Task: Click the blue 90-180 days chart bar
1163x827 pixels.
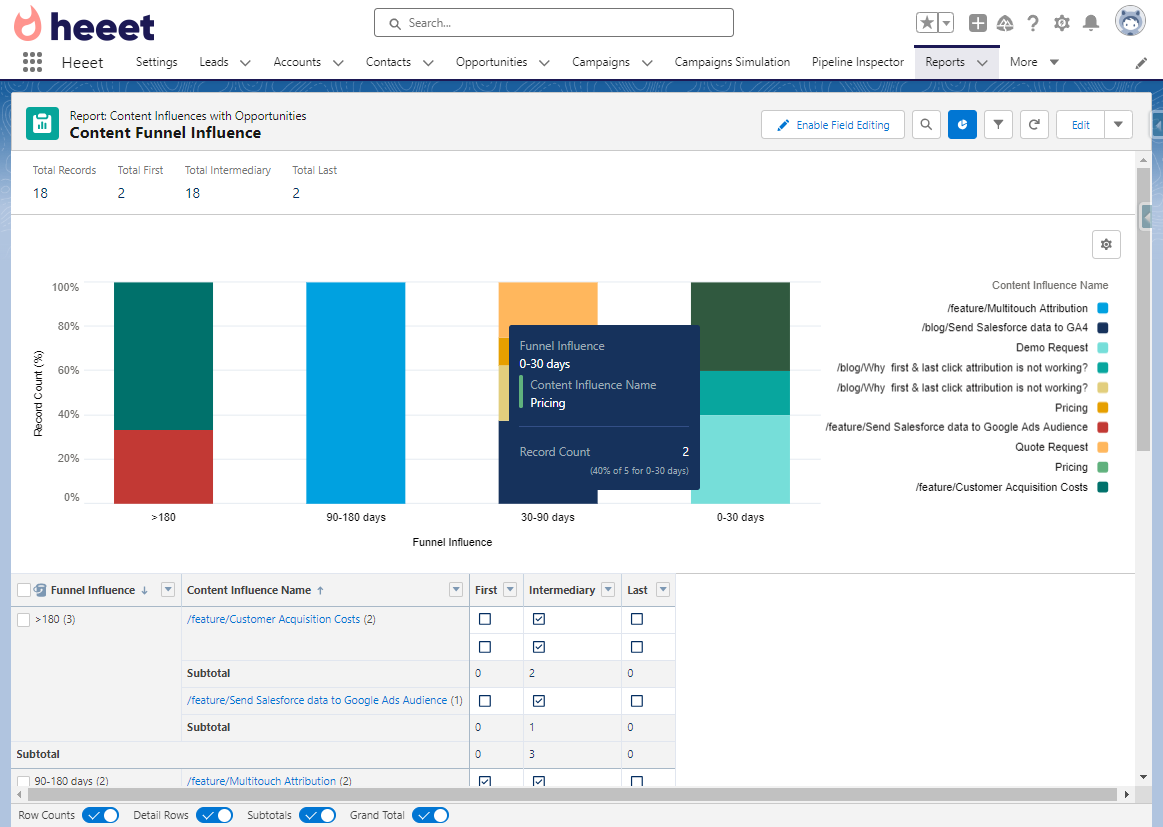Action: 355,392
